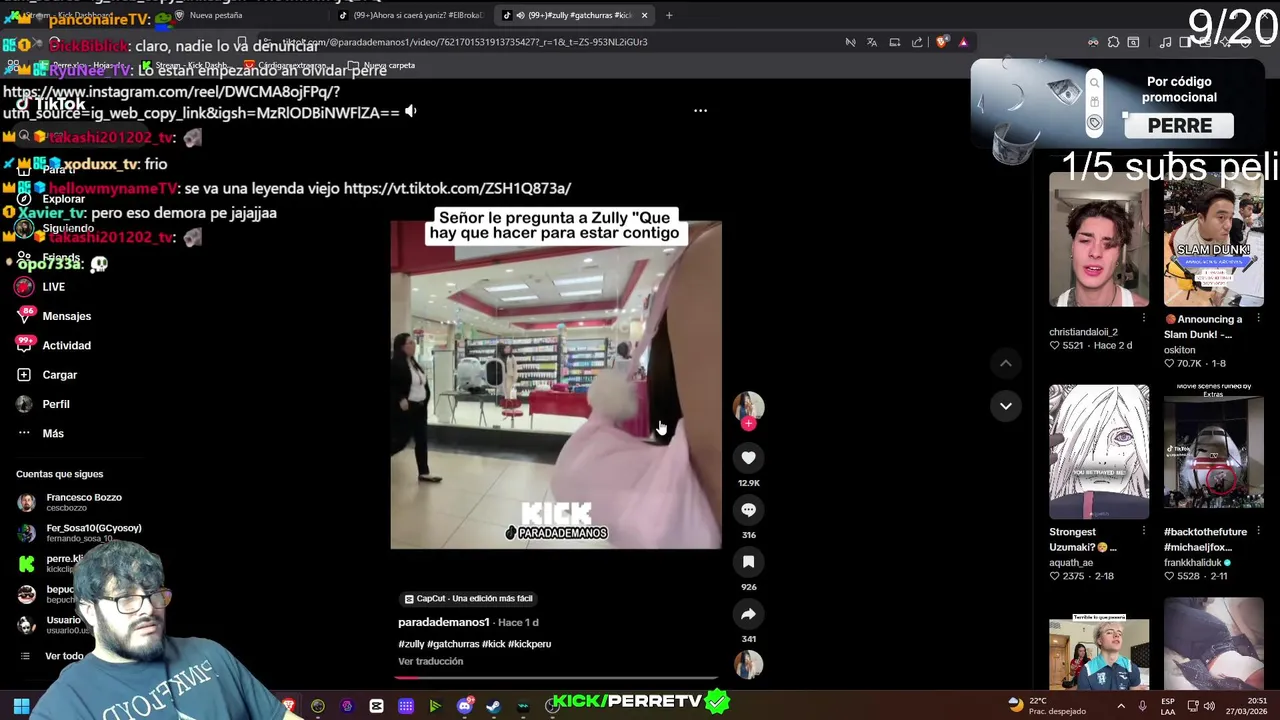The width and height of the screenshot is (1280, 720).
Task: Open Discord from the taskbar
Action: coord(464,707)
